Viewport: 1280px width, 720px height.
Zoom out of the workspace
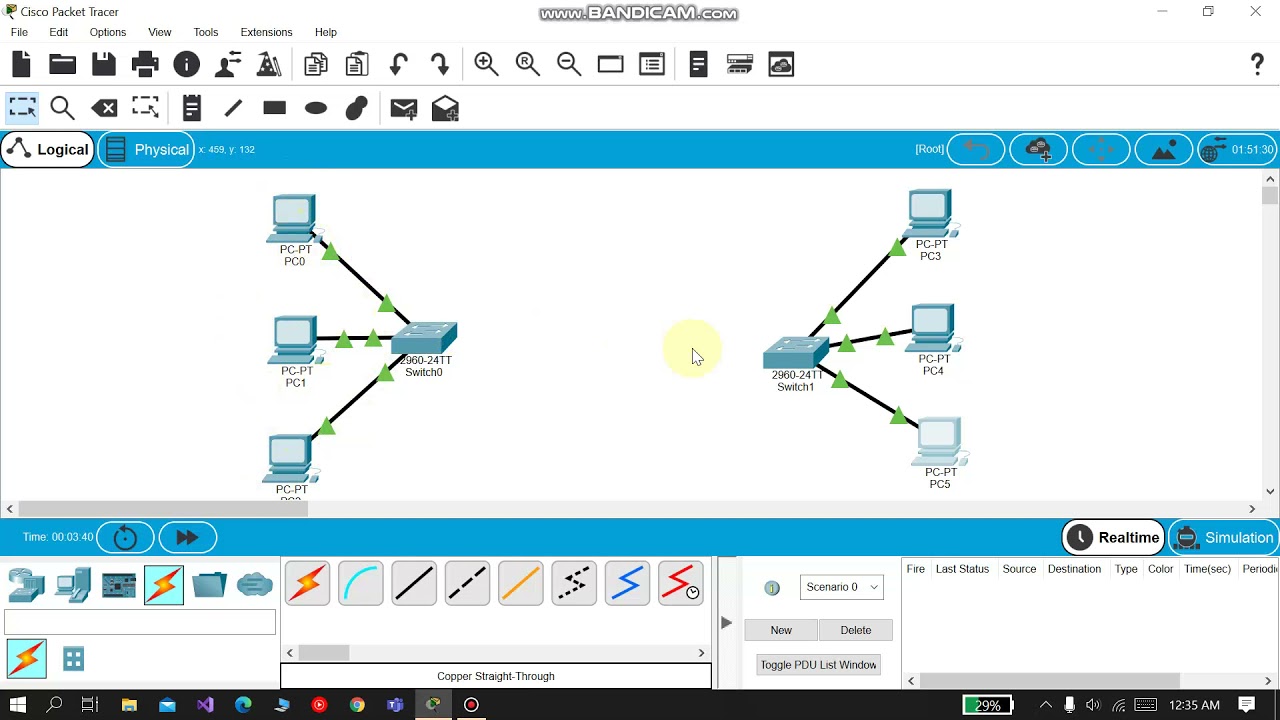pyautogui.click(x=569, y=64)
